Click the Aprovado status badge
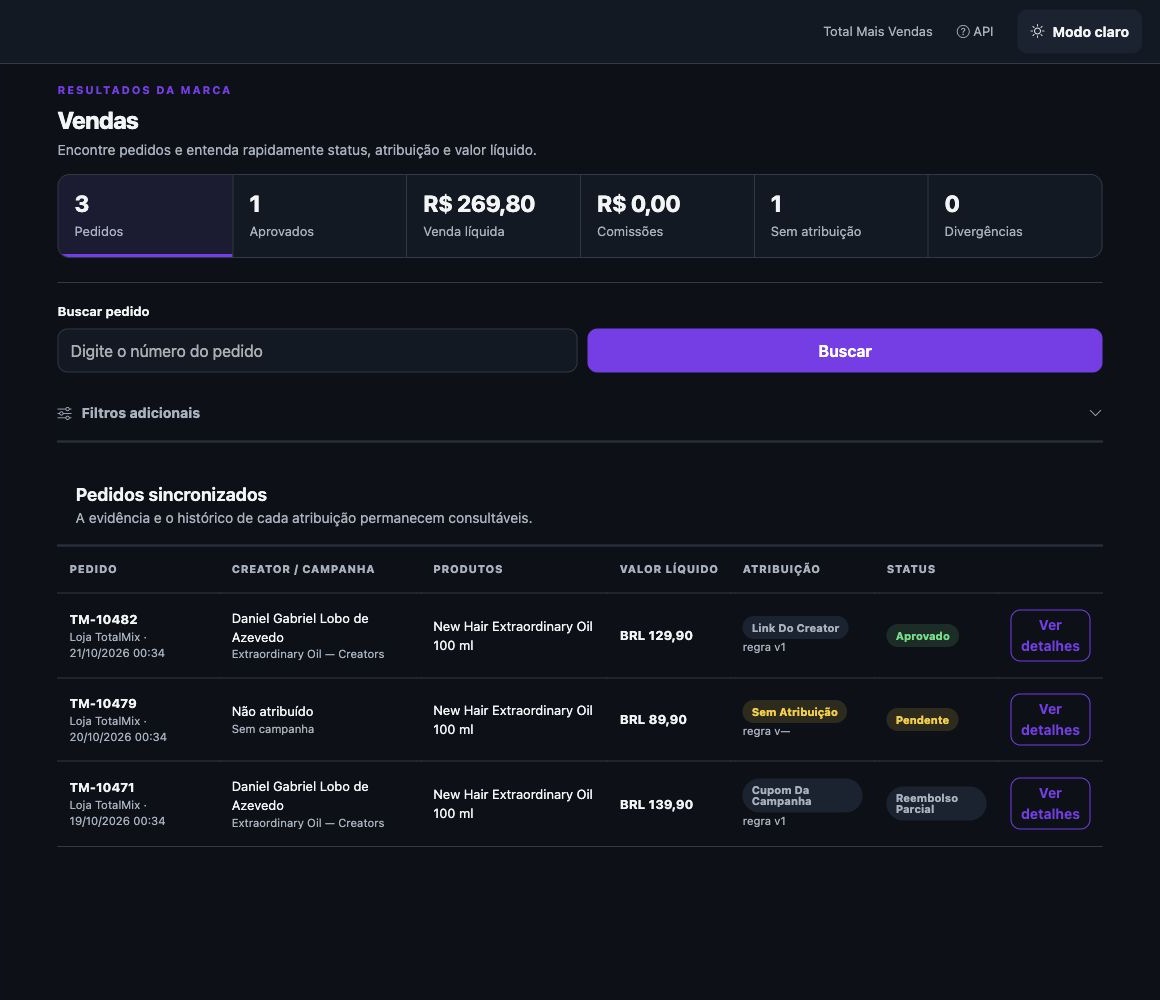This screenshot has width=1160, height=1000. [923, 635]
